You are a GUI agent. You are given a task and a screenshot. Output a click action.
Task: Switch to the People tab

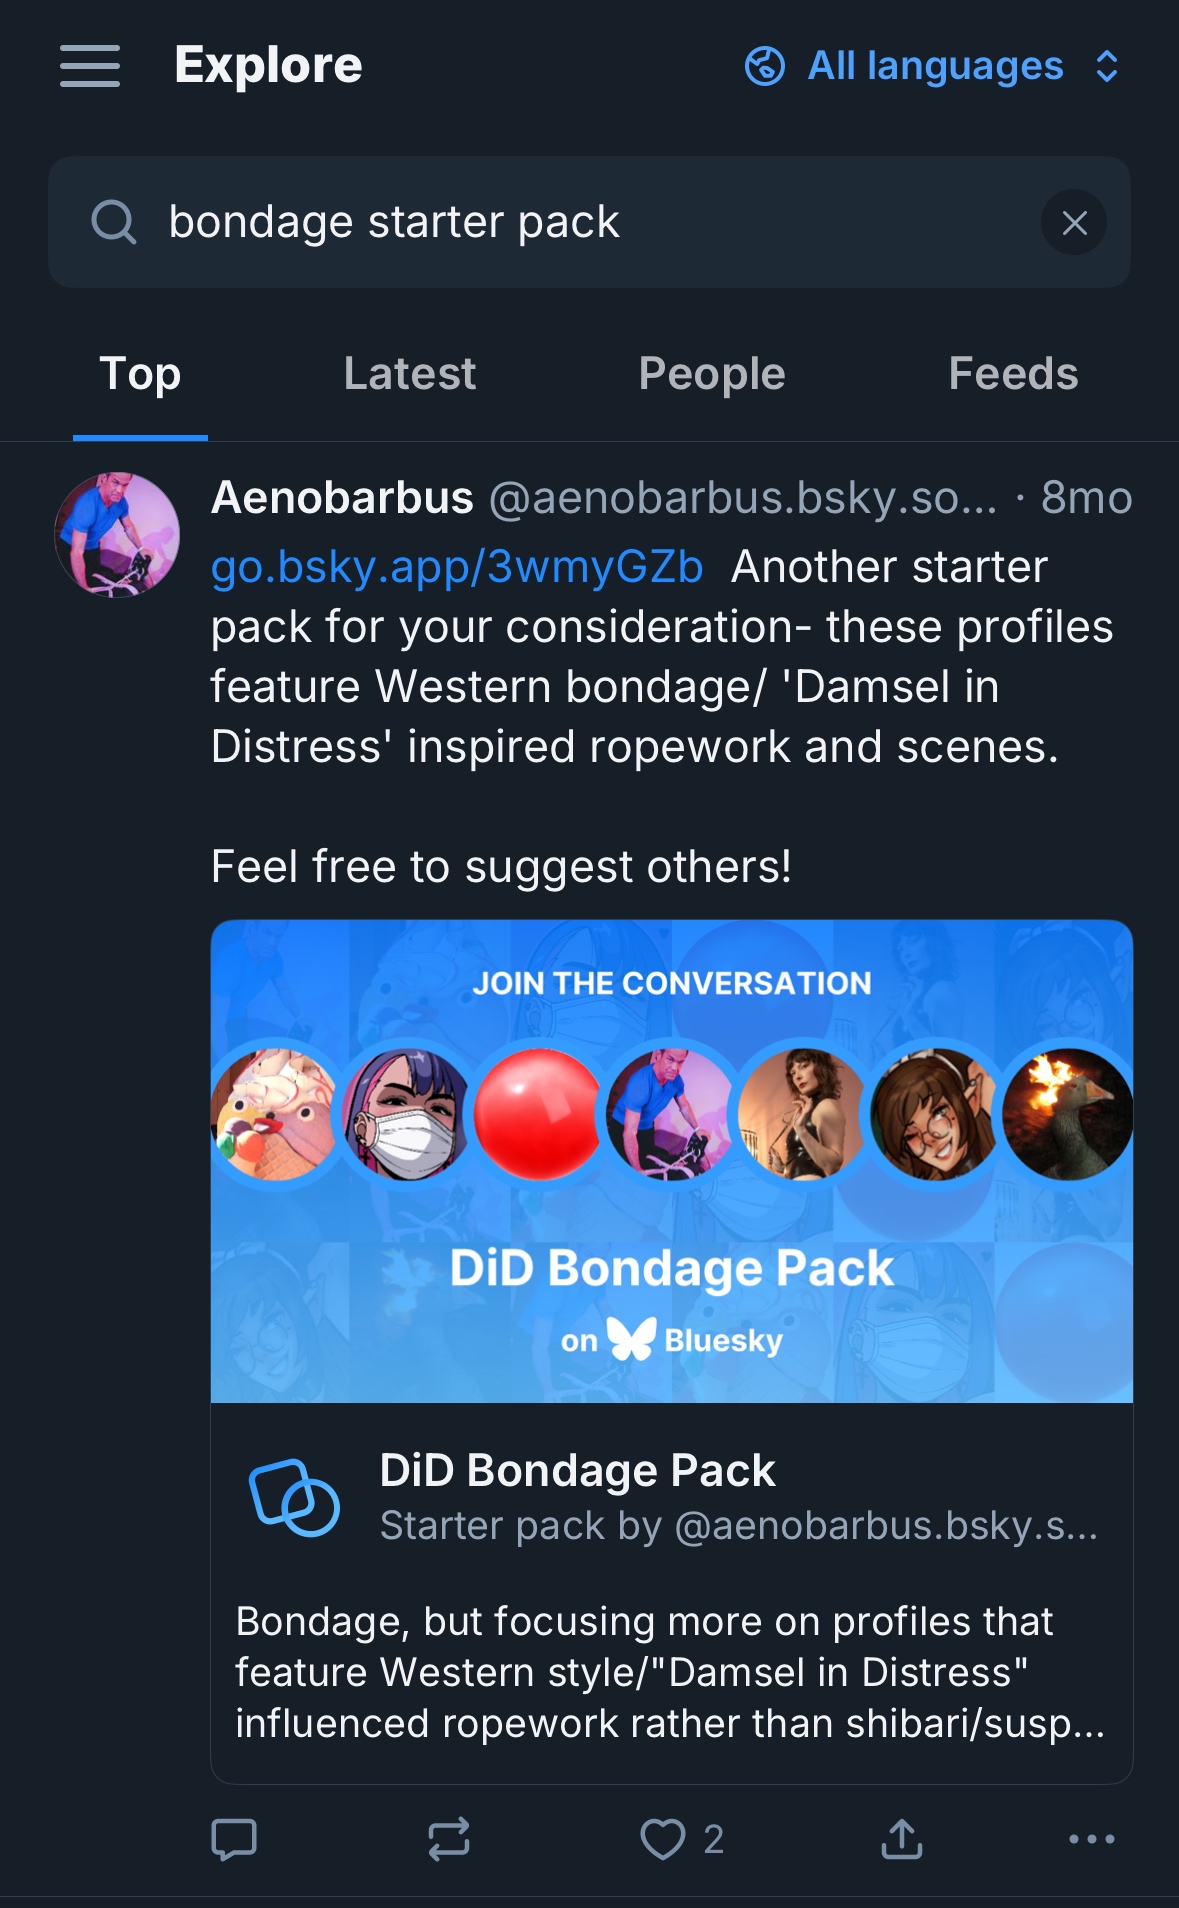click(x=712, y=375)
